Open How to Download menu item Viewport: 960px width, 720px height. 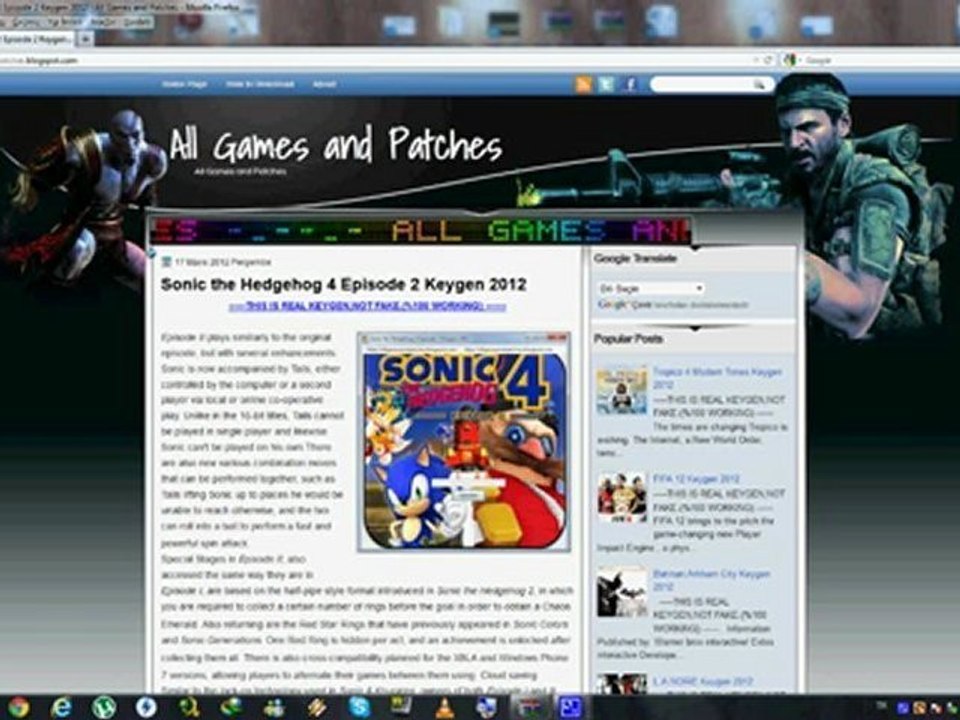(x=260, y=84)
